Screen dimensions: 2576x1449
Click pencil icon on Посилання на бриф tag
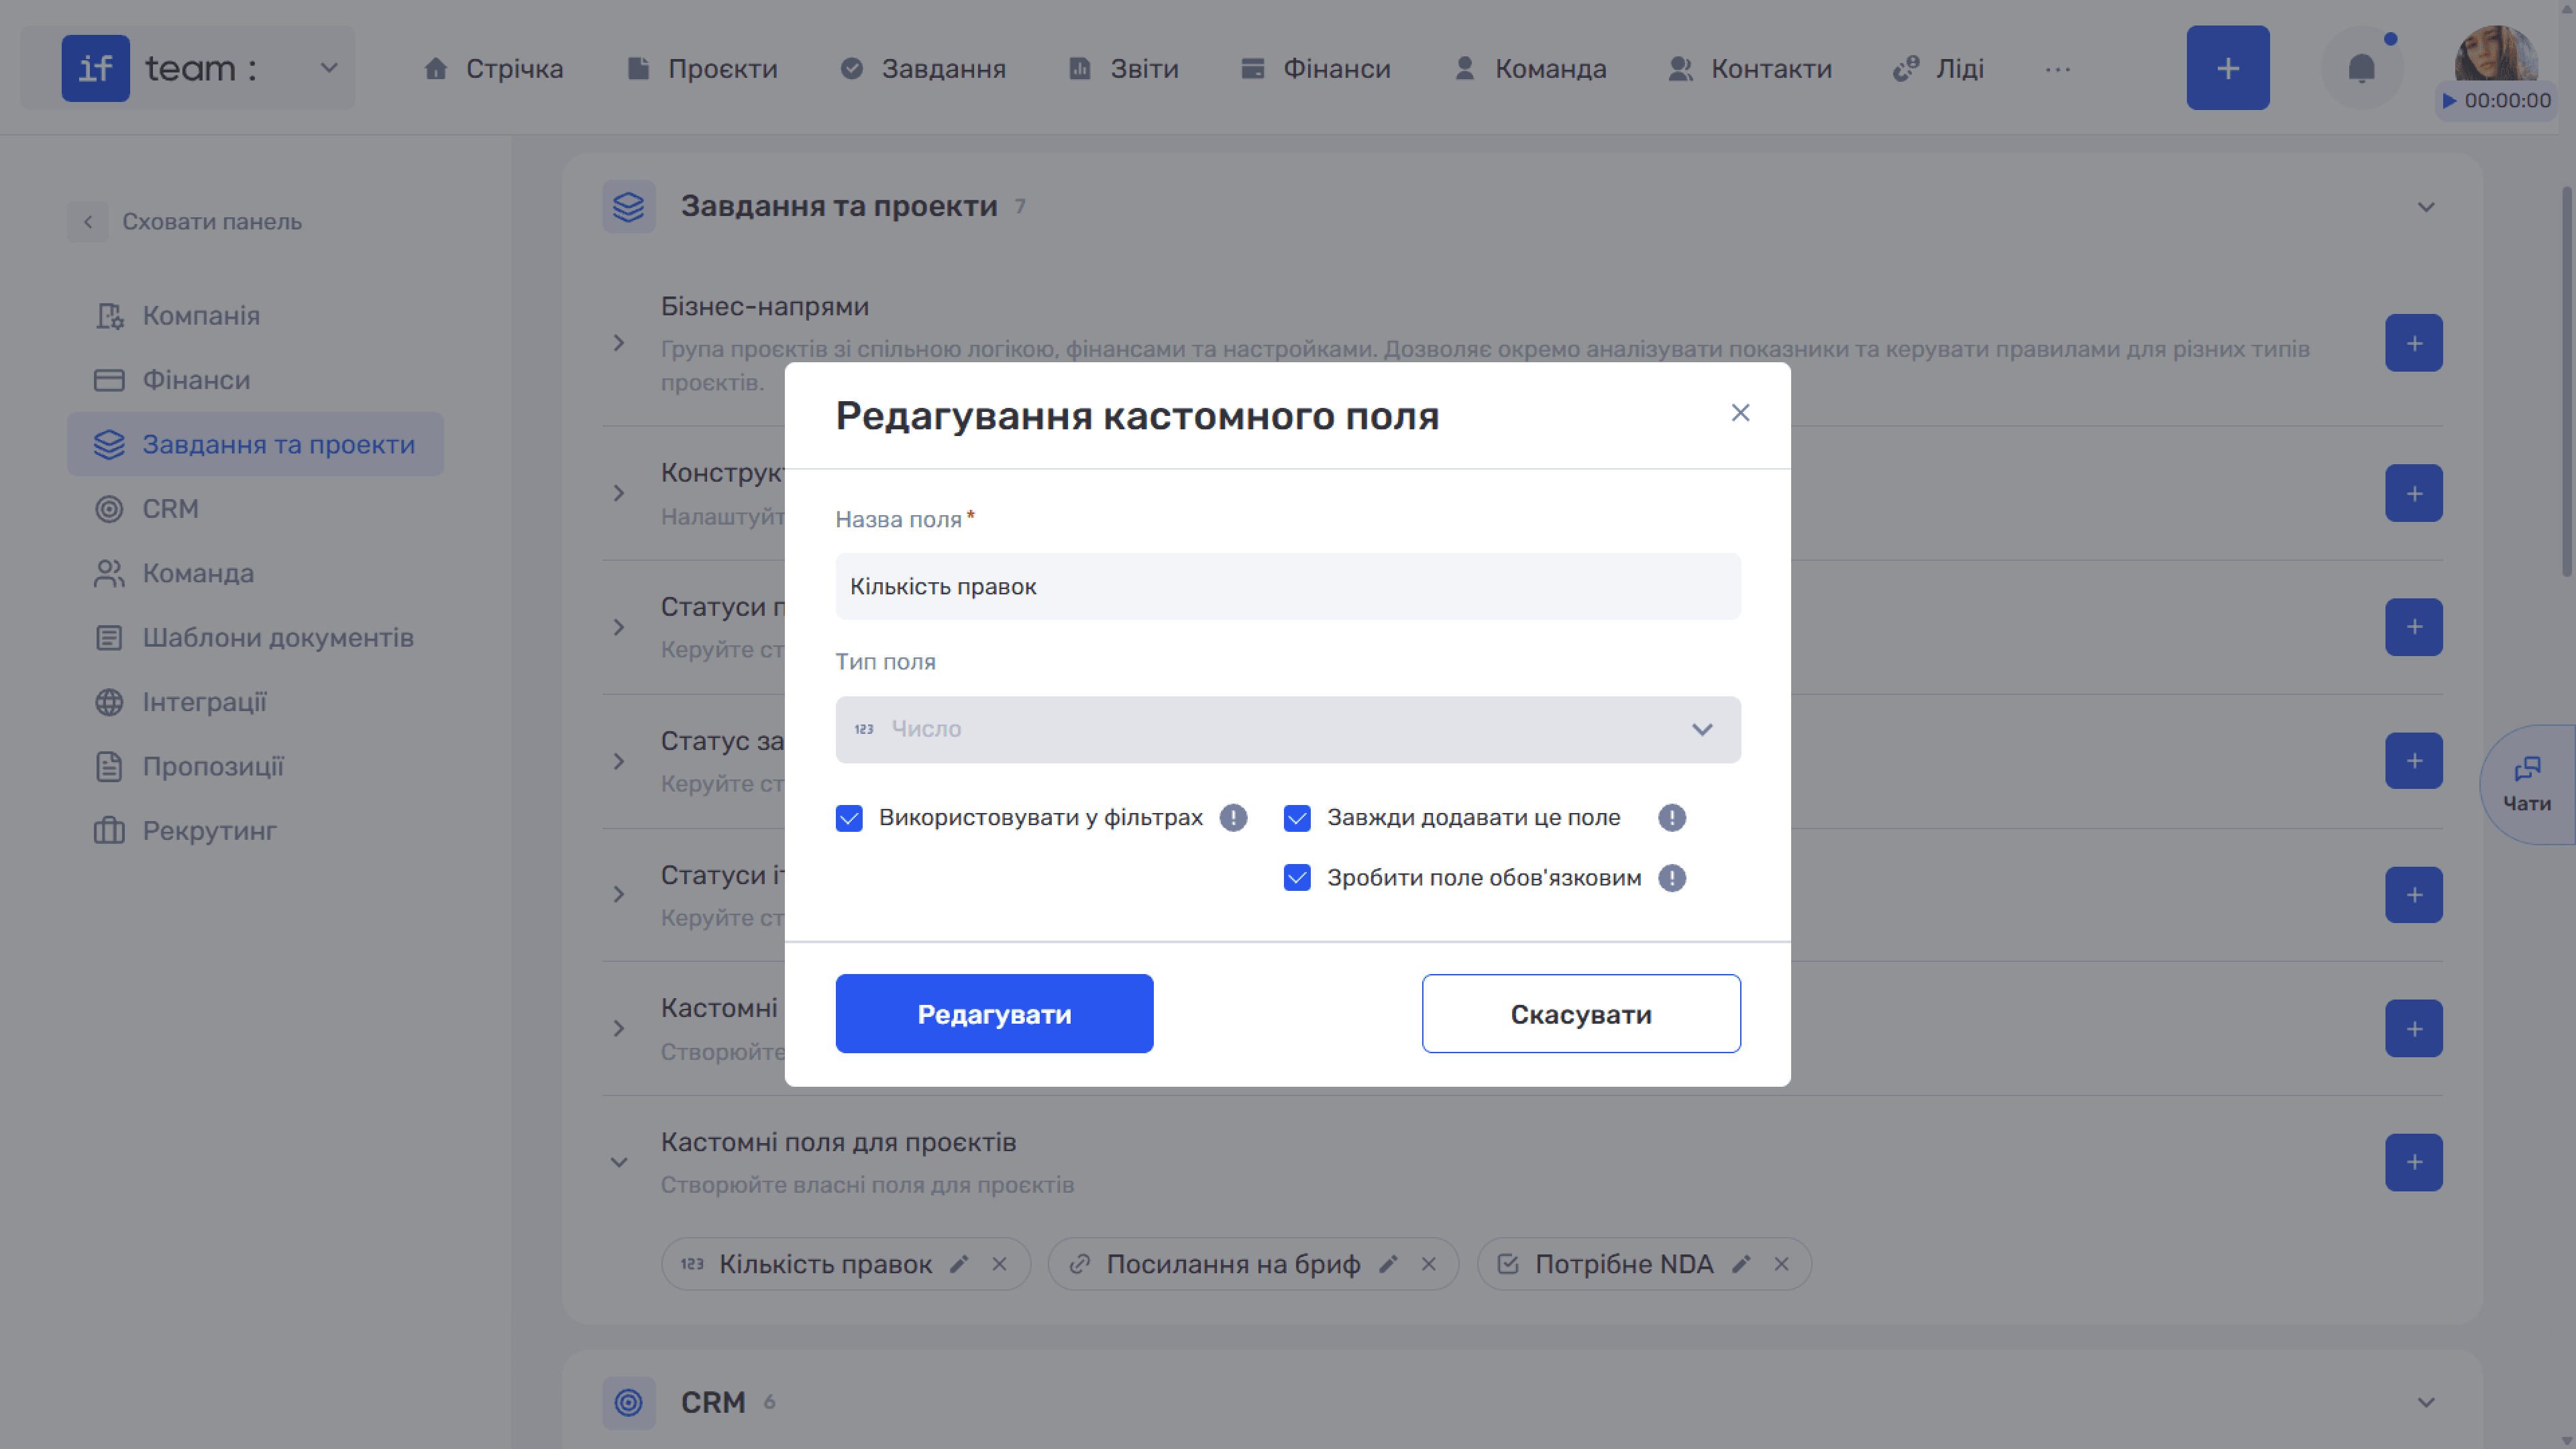tap(1388, 1264)
